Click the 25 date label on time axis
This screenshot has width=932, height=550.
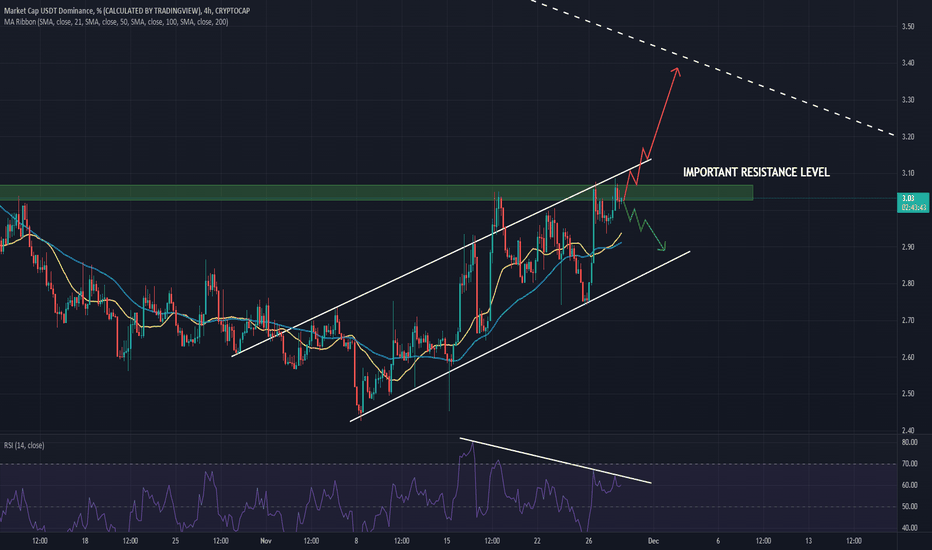(175, 541)
